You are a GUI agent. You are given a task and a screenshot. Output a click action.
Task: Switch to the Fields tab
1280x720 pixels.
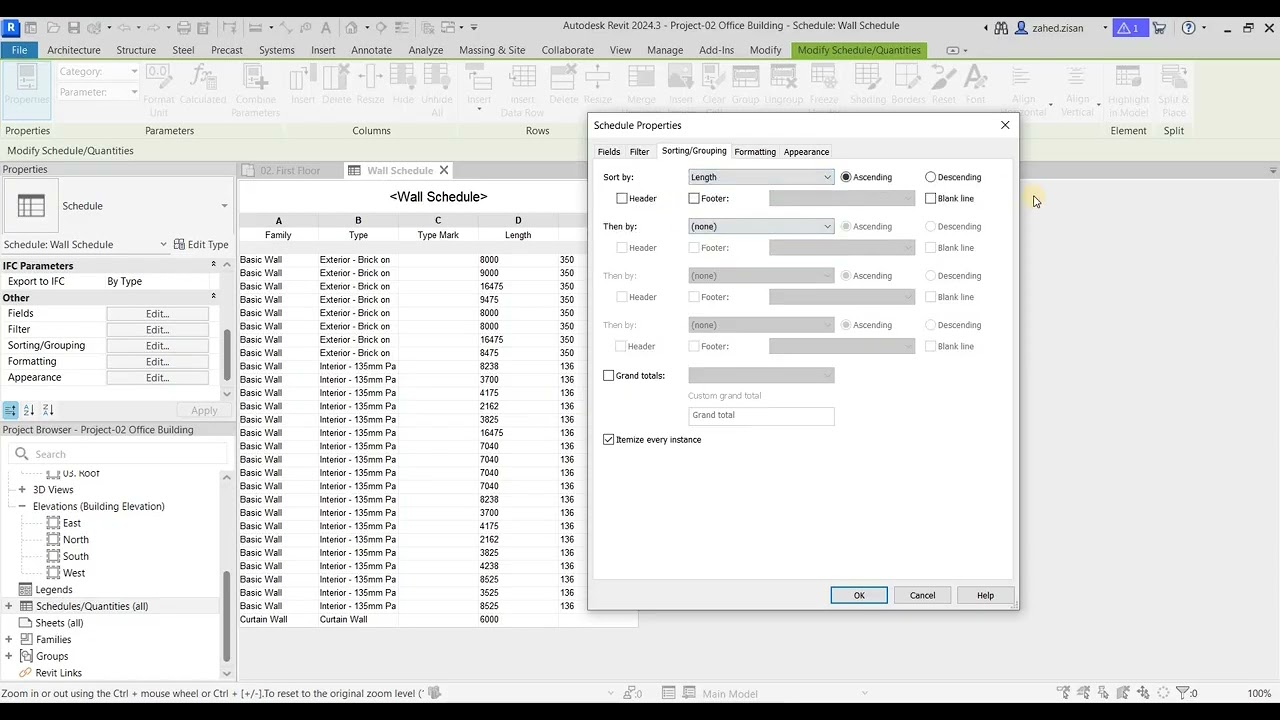(609, 152)
